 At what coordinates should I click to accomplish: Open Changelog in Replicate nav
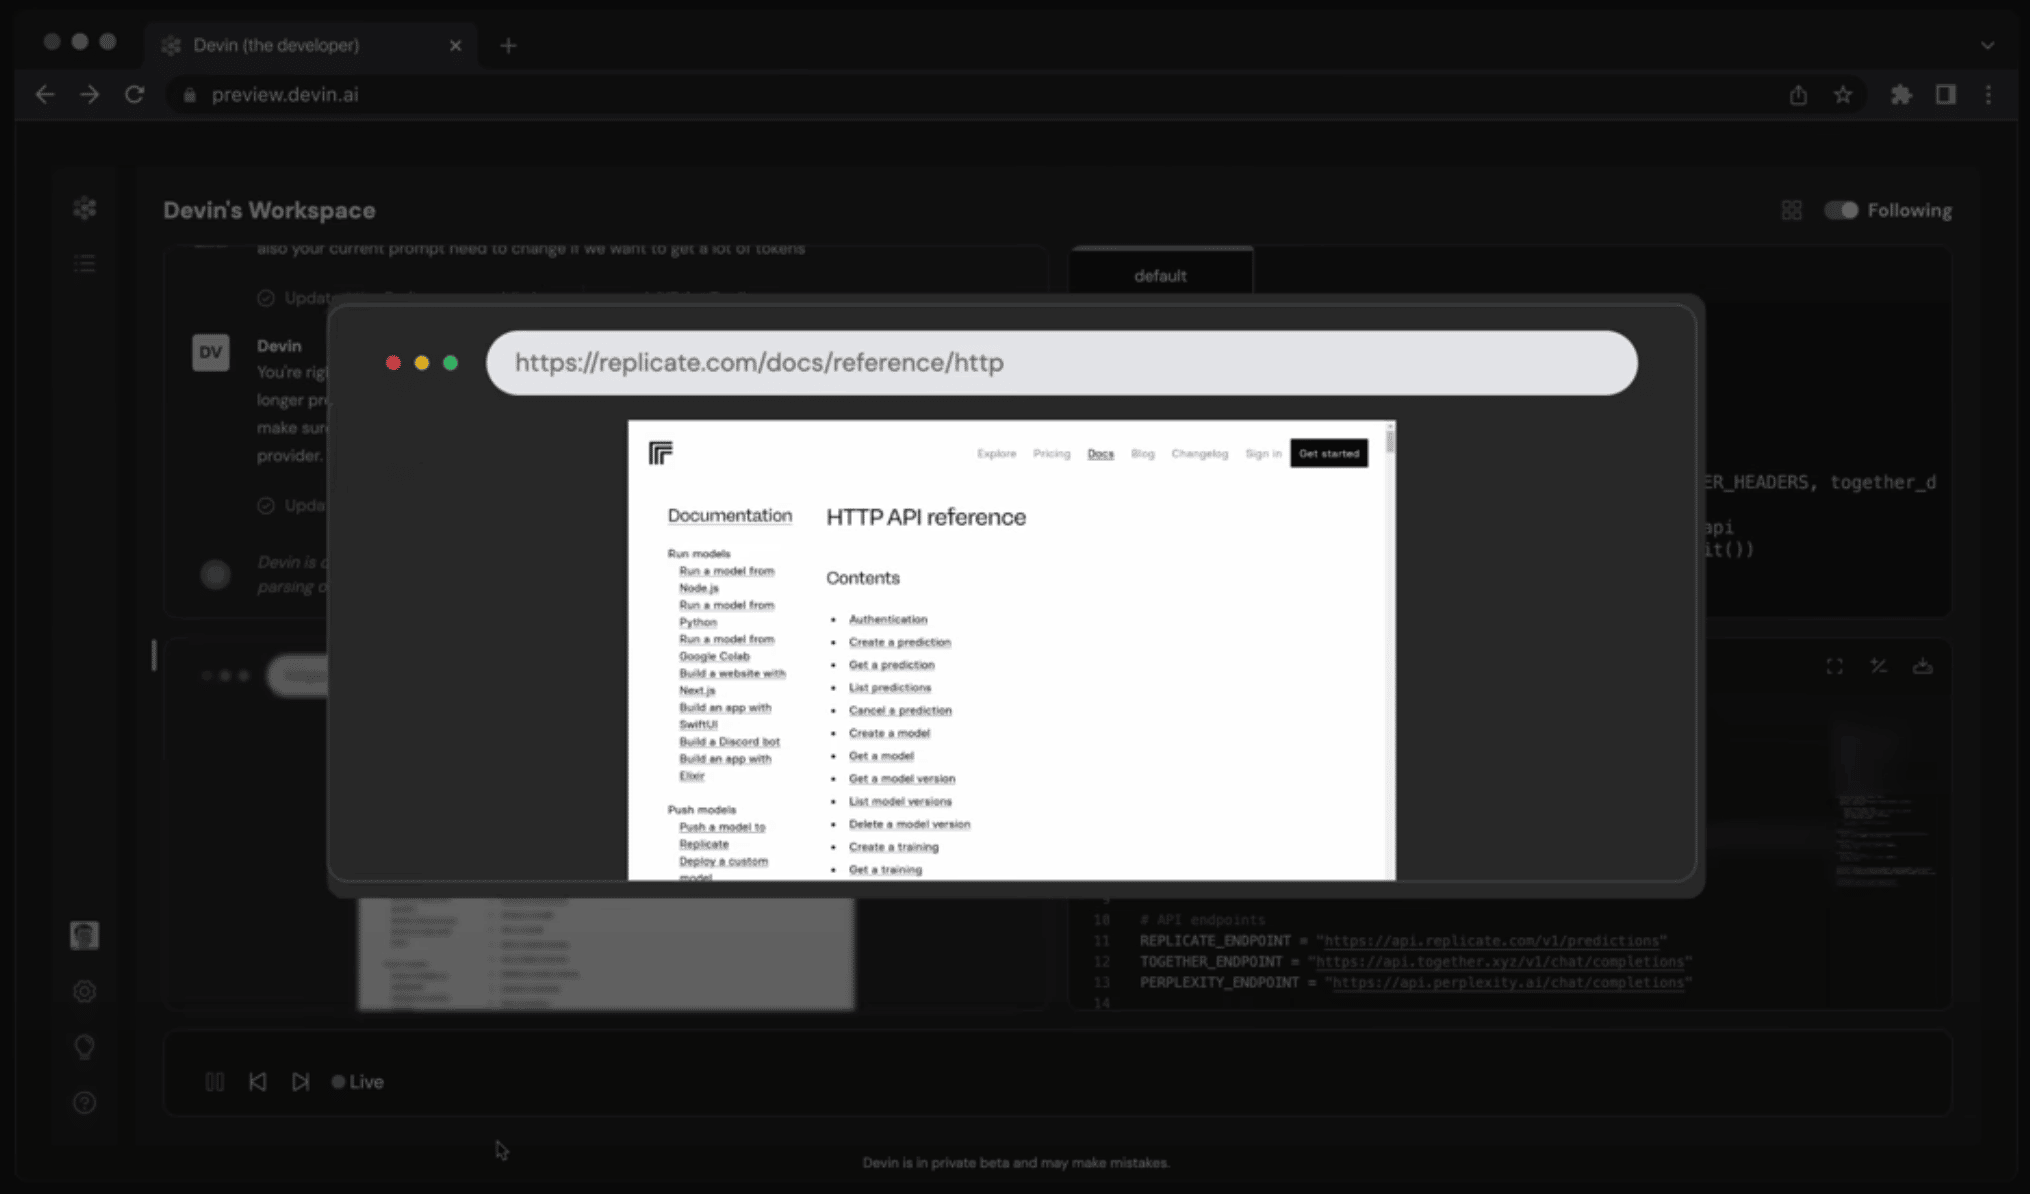click(x=1199, y=454)
